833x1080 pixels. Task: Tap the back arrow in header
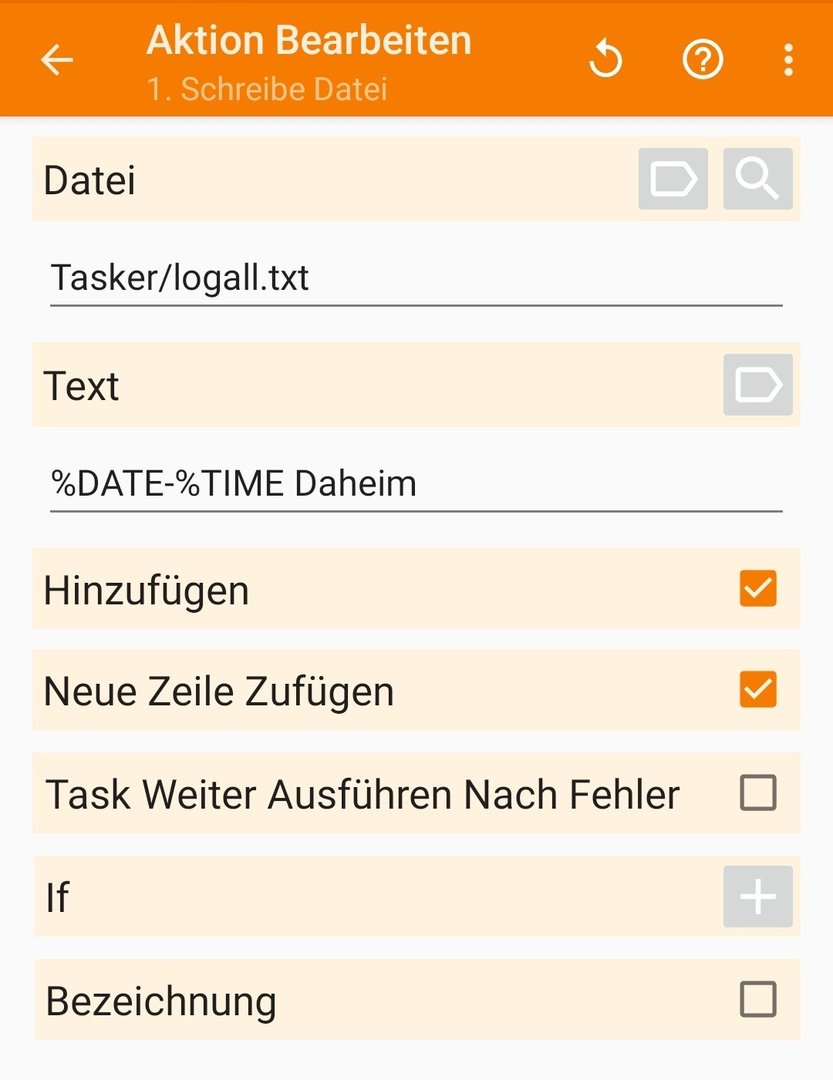(57, 60)
